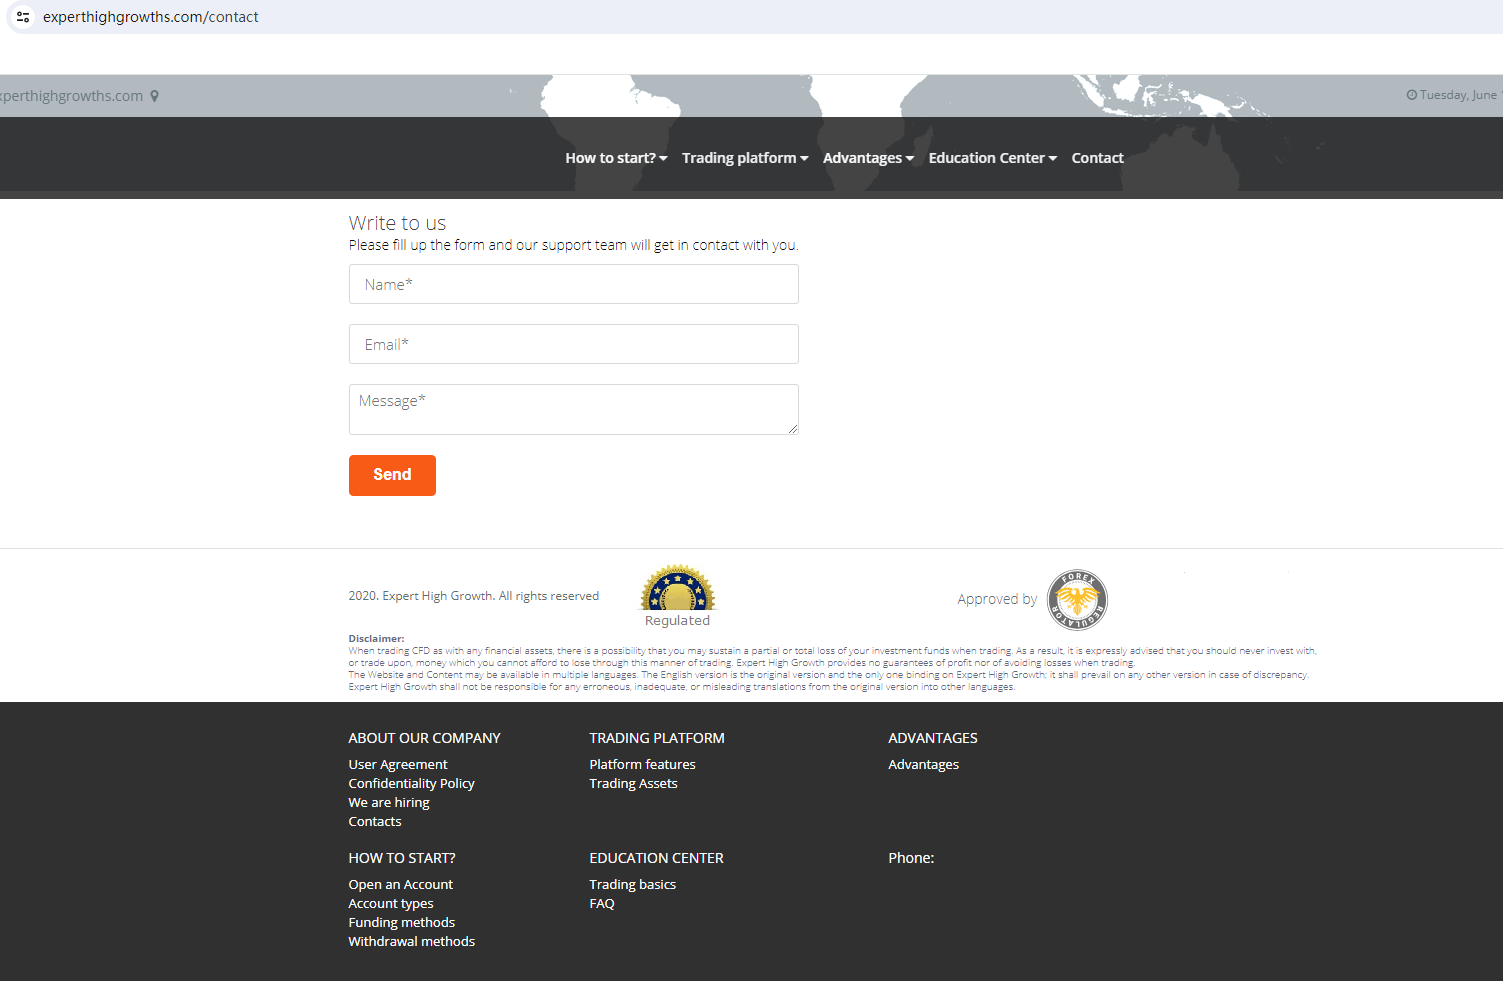Image resolution: width=1503 pixels, height=981 pixels.
Task: Click the copyright text 2020. Expert High Growth
Action: pyautogui.click(x=473, y=596)
